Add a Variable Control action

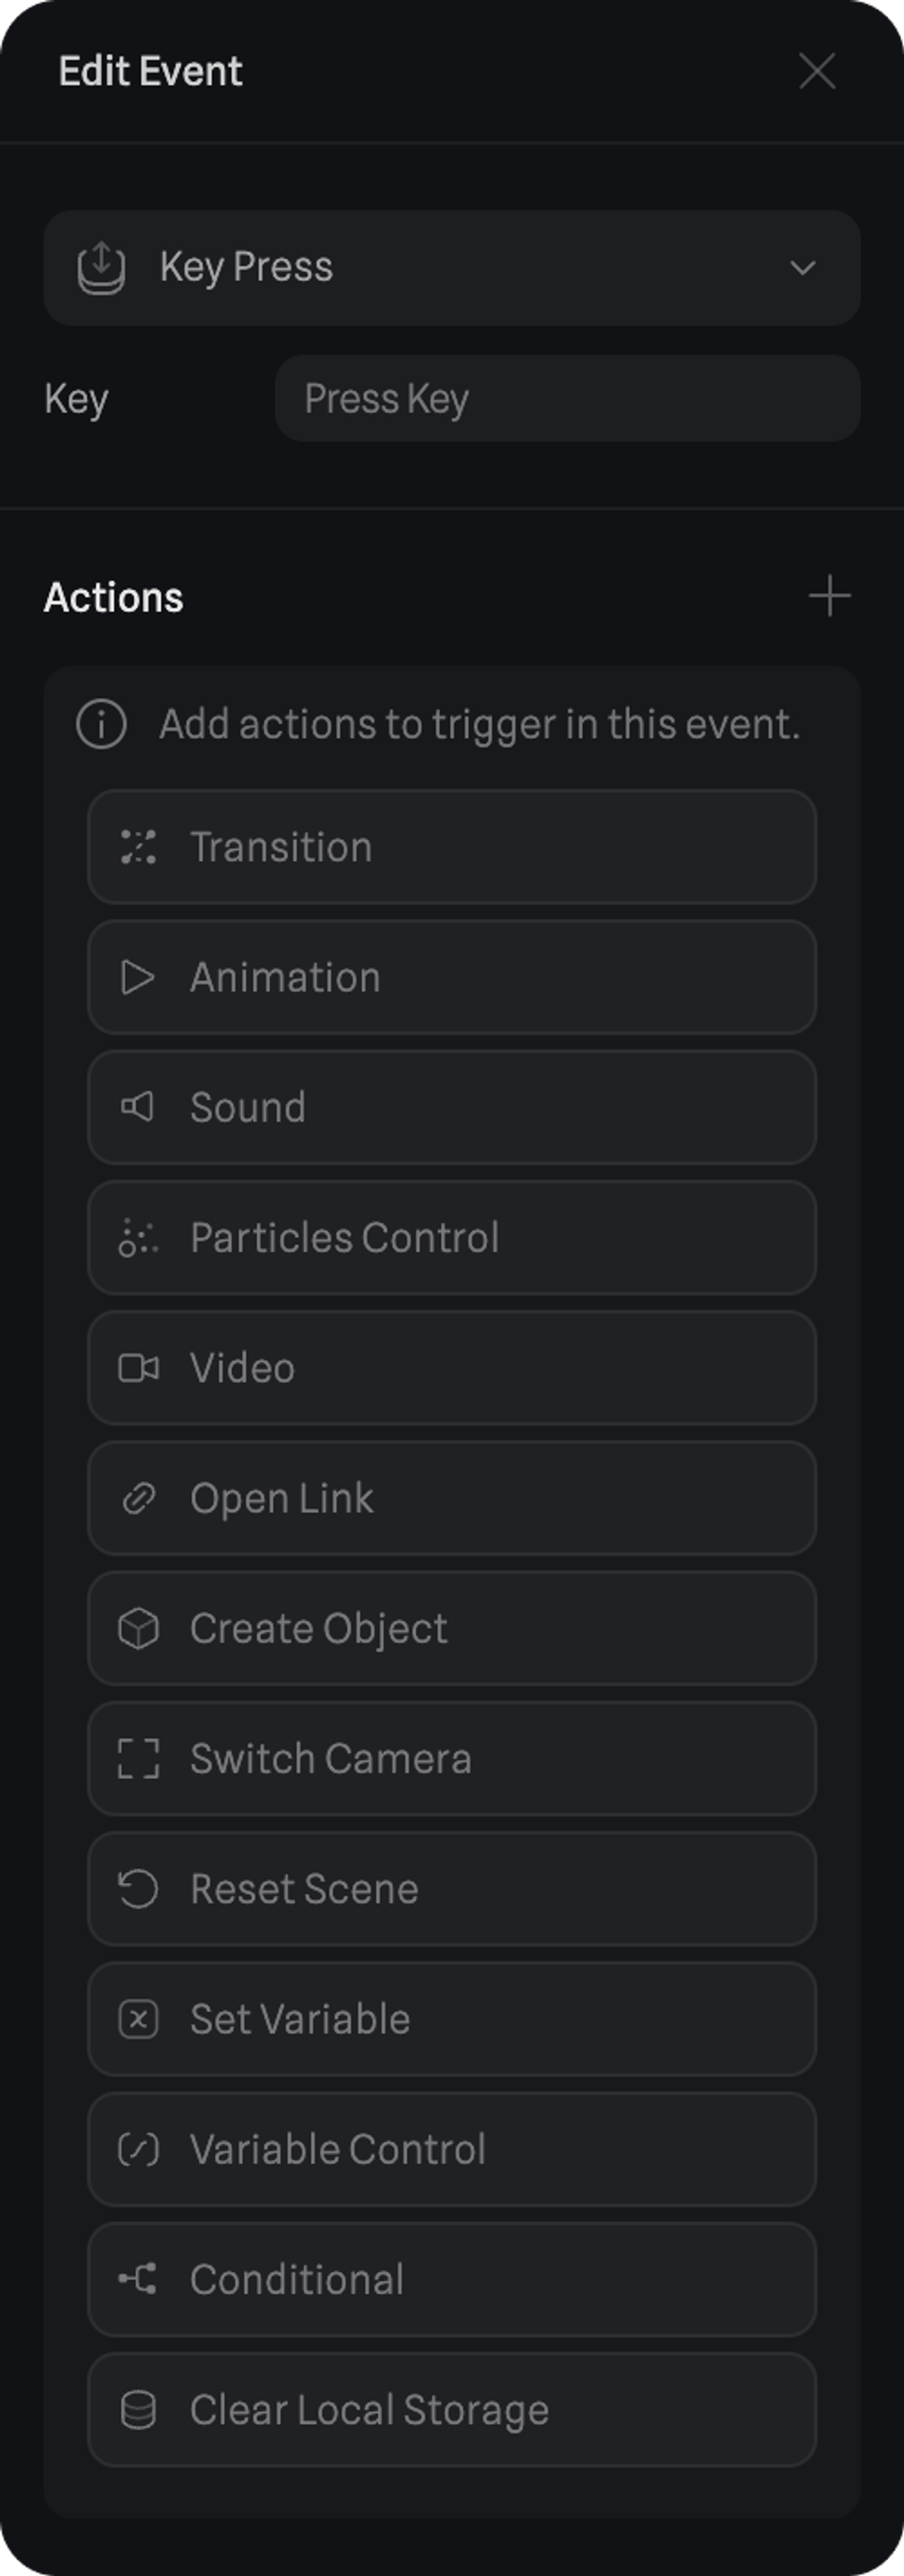click(451, 2149)
